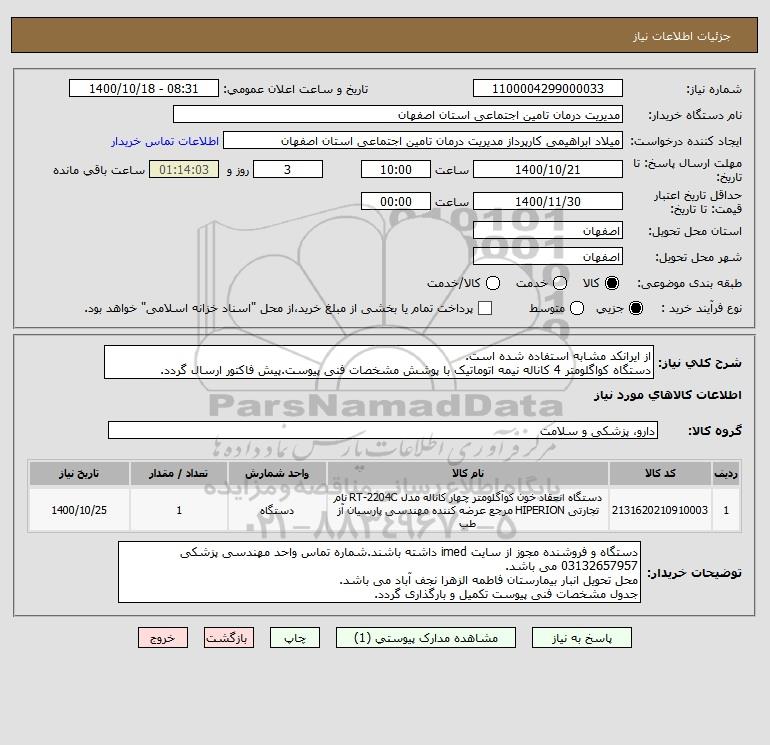The height and width of the screenshot is (745, 770).
Task: Select the خدمت radio button
Action: (560, 283)
